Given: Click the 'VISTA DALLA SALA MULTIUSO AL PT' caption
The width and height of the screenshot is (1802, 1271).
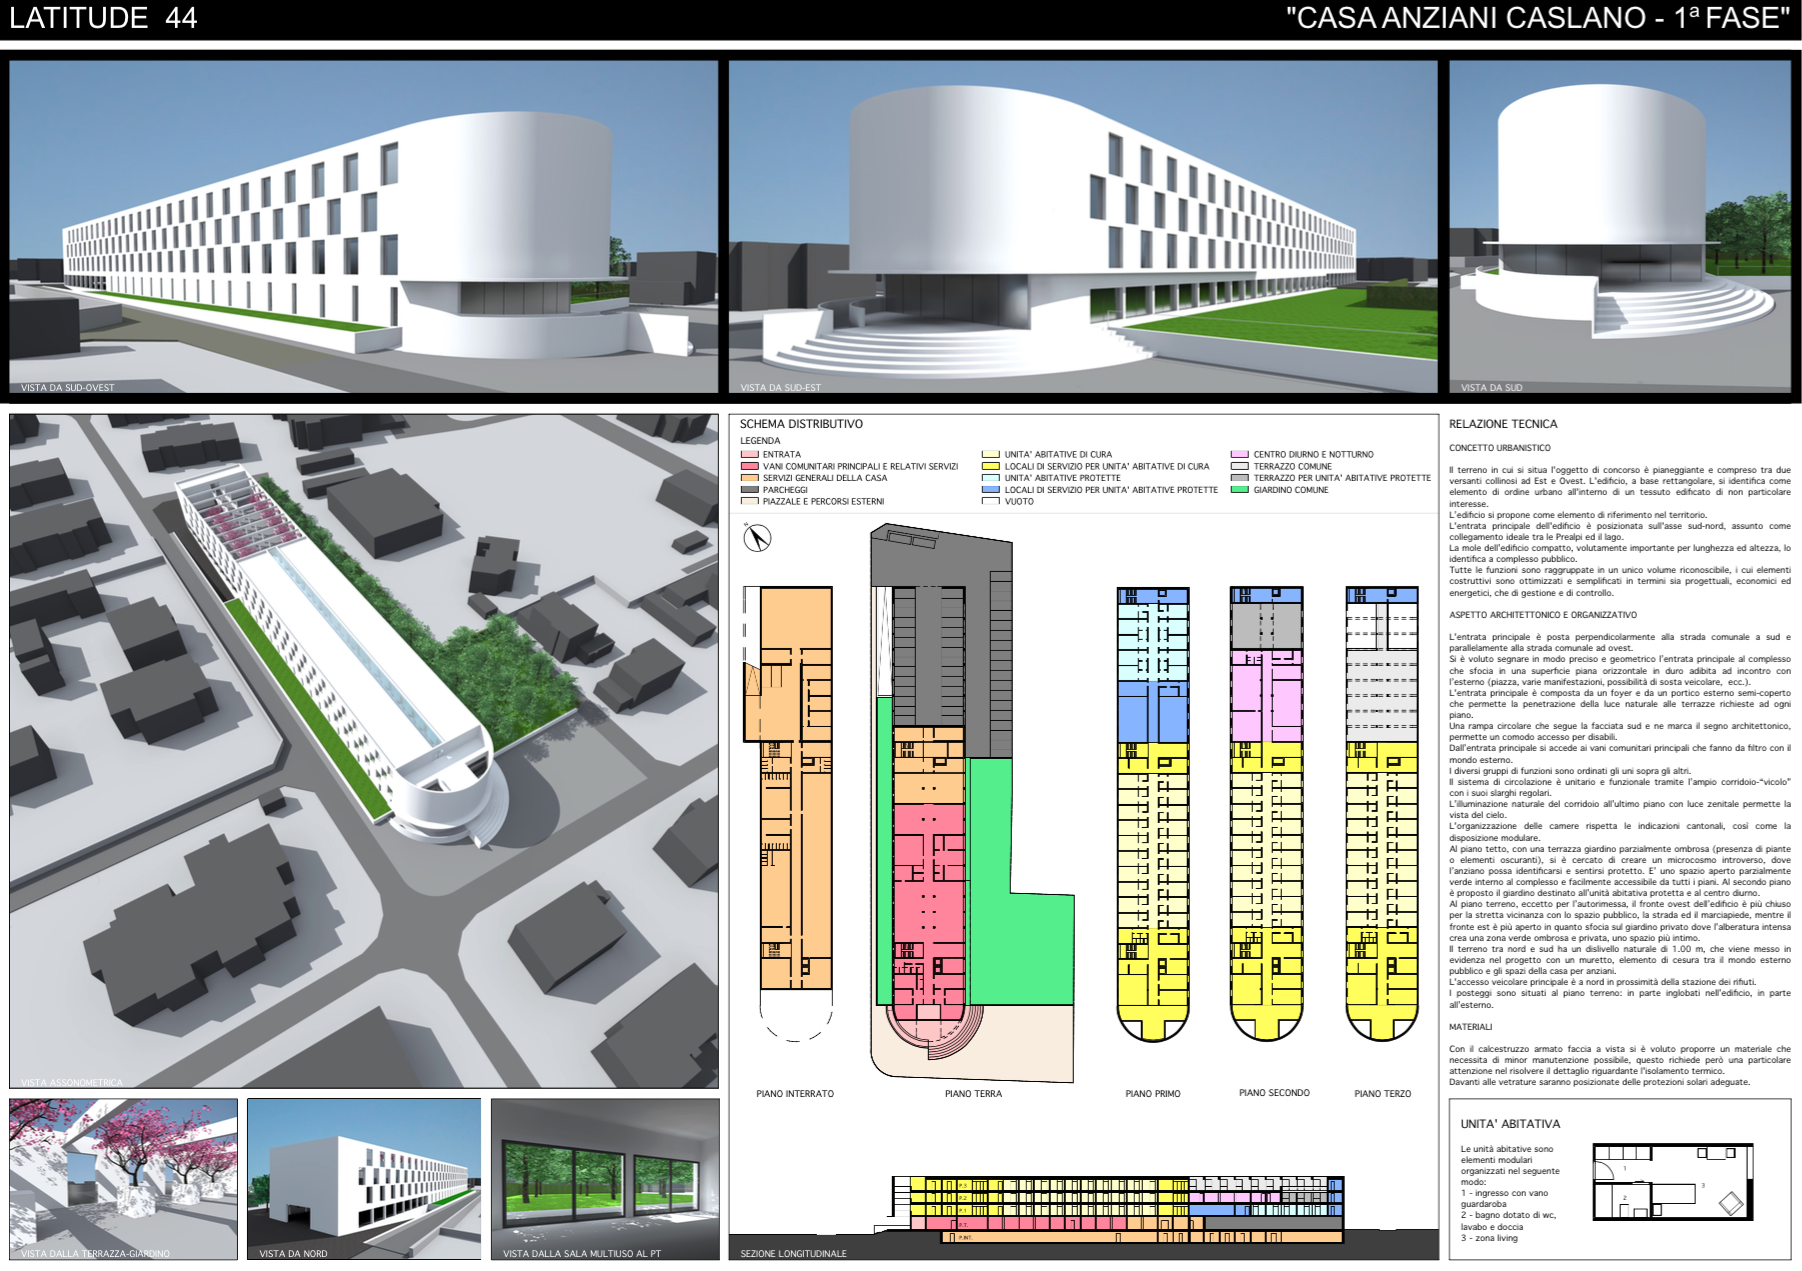Looking at the screenshot, I should point(582,1254).
